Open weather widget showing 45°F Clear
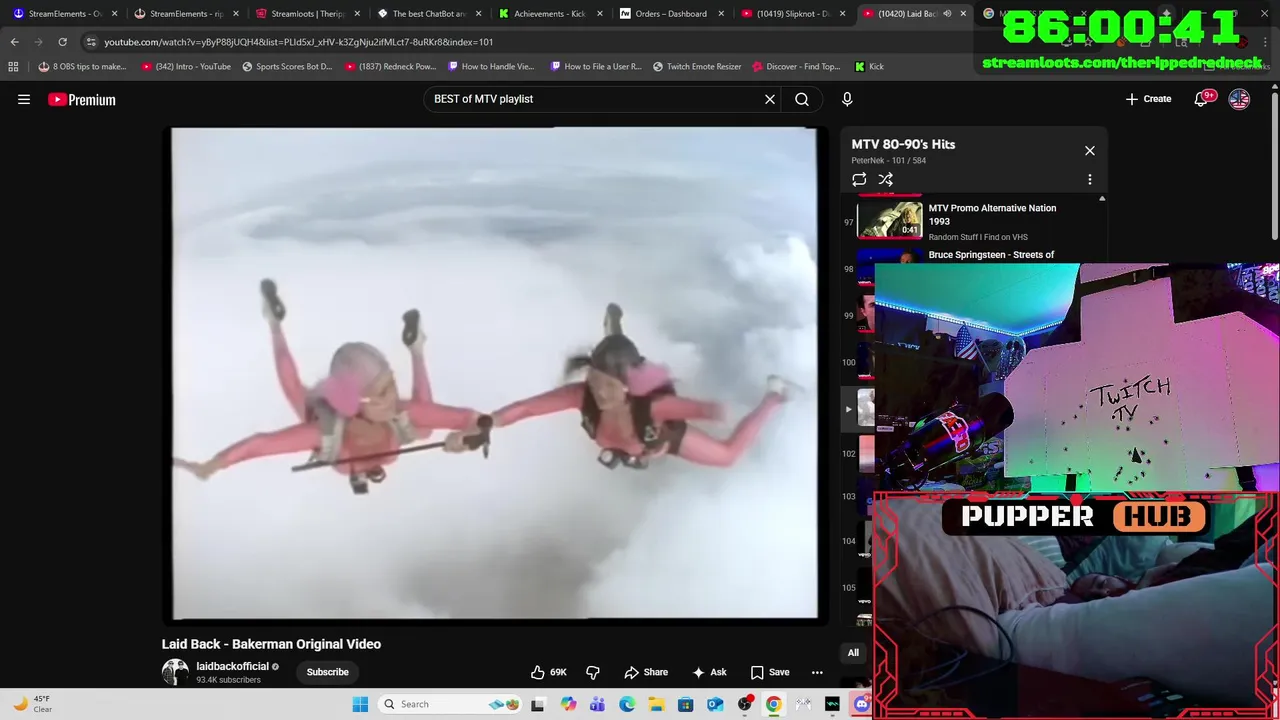The height and width of the screenshot is (720, 1280). 32,704
